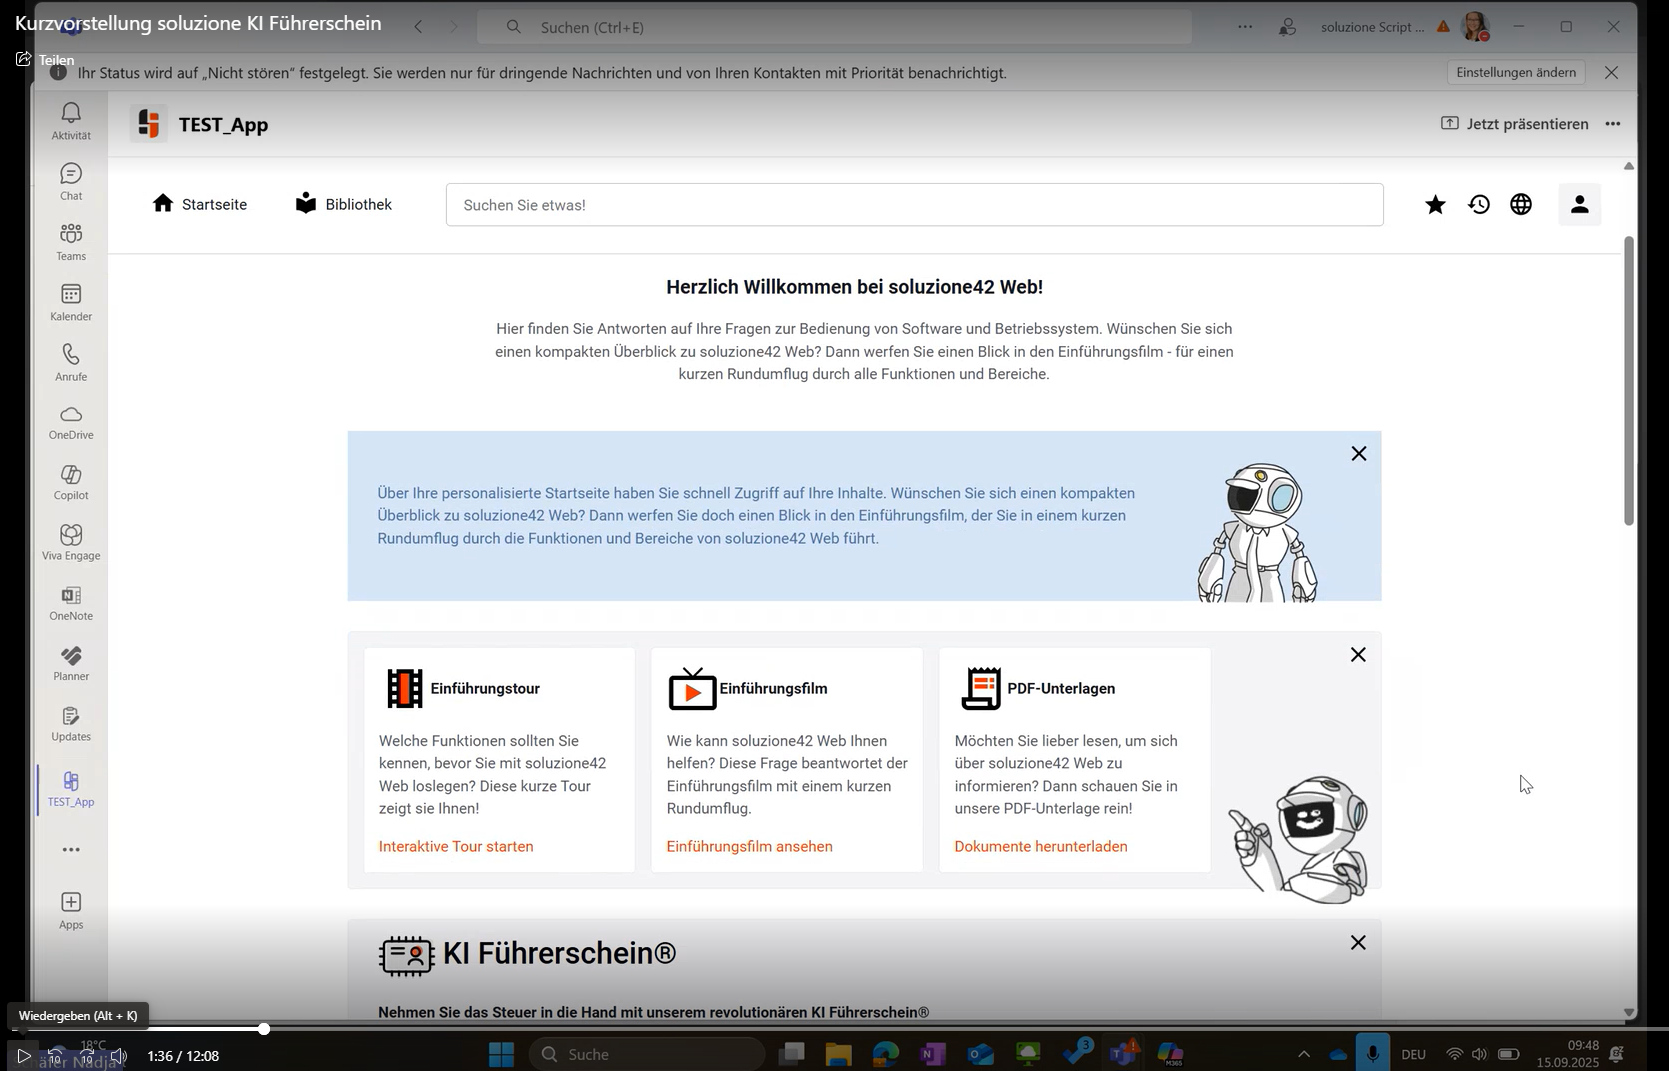
Task: Open Planner in the Teams sidebar
Action: click(71, 662)
